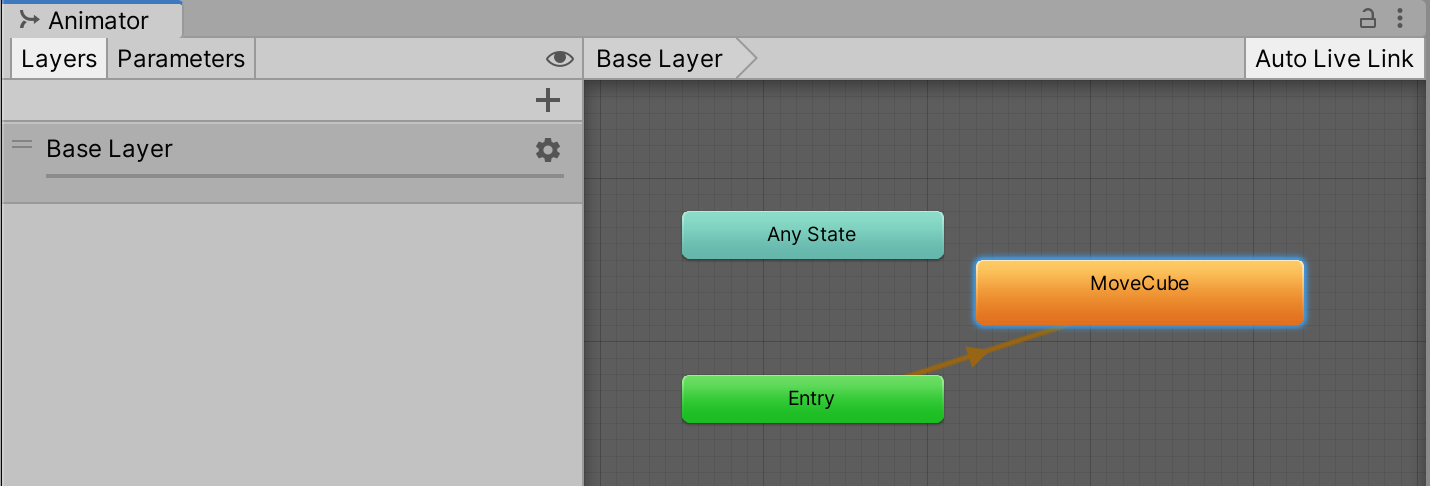Select the Entry node

coord(812,399)
